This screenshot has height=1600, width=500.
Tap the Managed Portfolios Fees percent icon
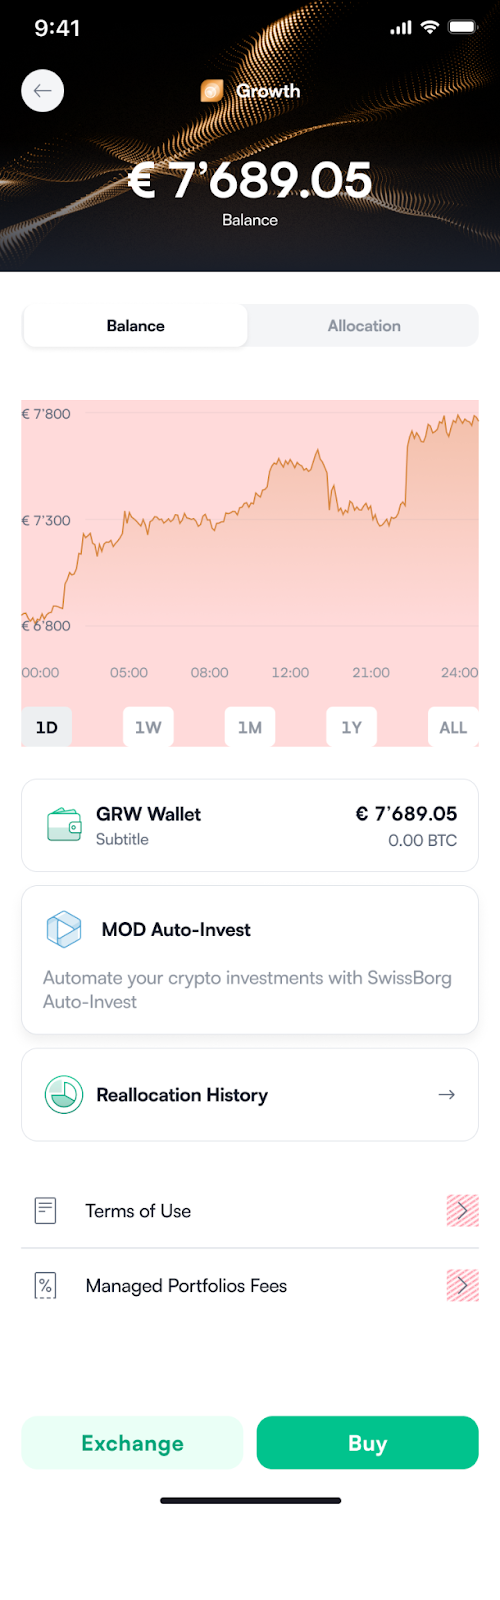tap(46, 1285)
